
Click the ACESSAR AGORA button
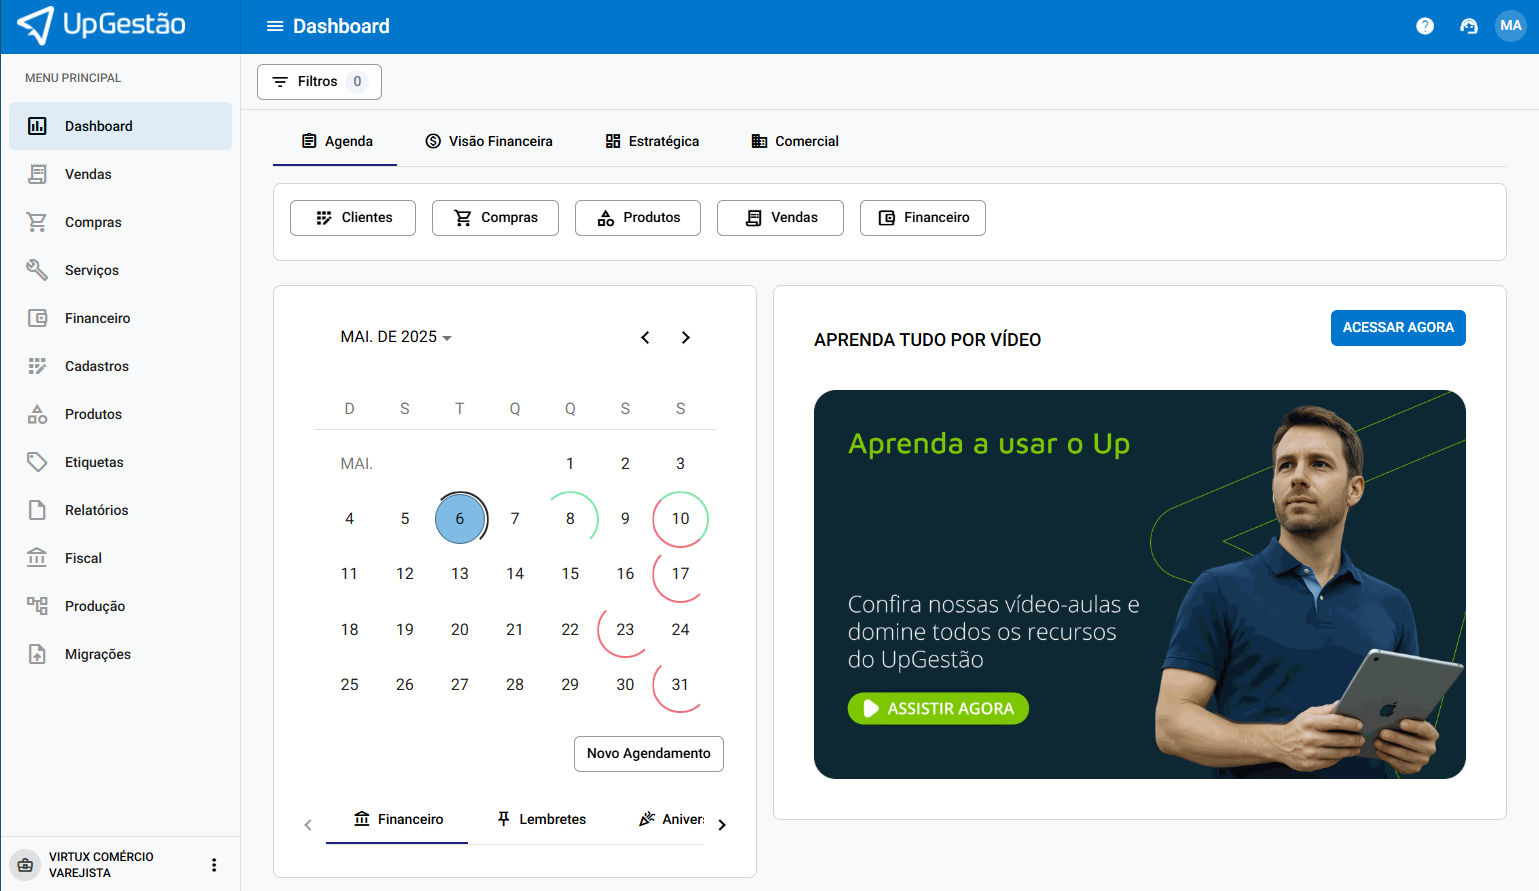click(1397, 328)
